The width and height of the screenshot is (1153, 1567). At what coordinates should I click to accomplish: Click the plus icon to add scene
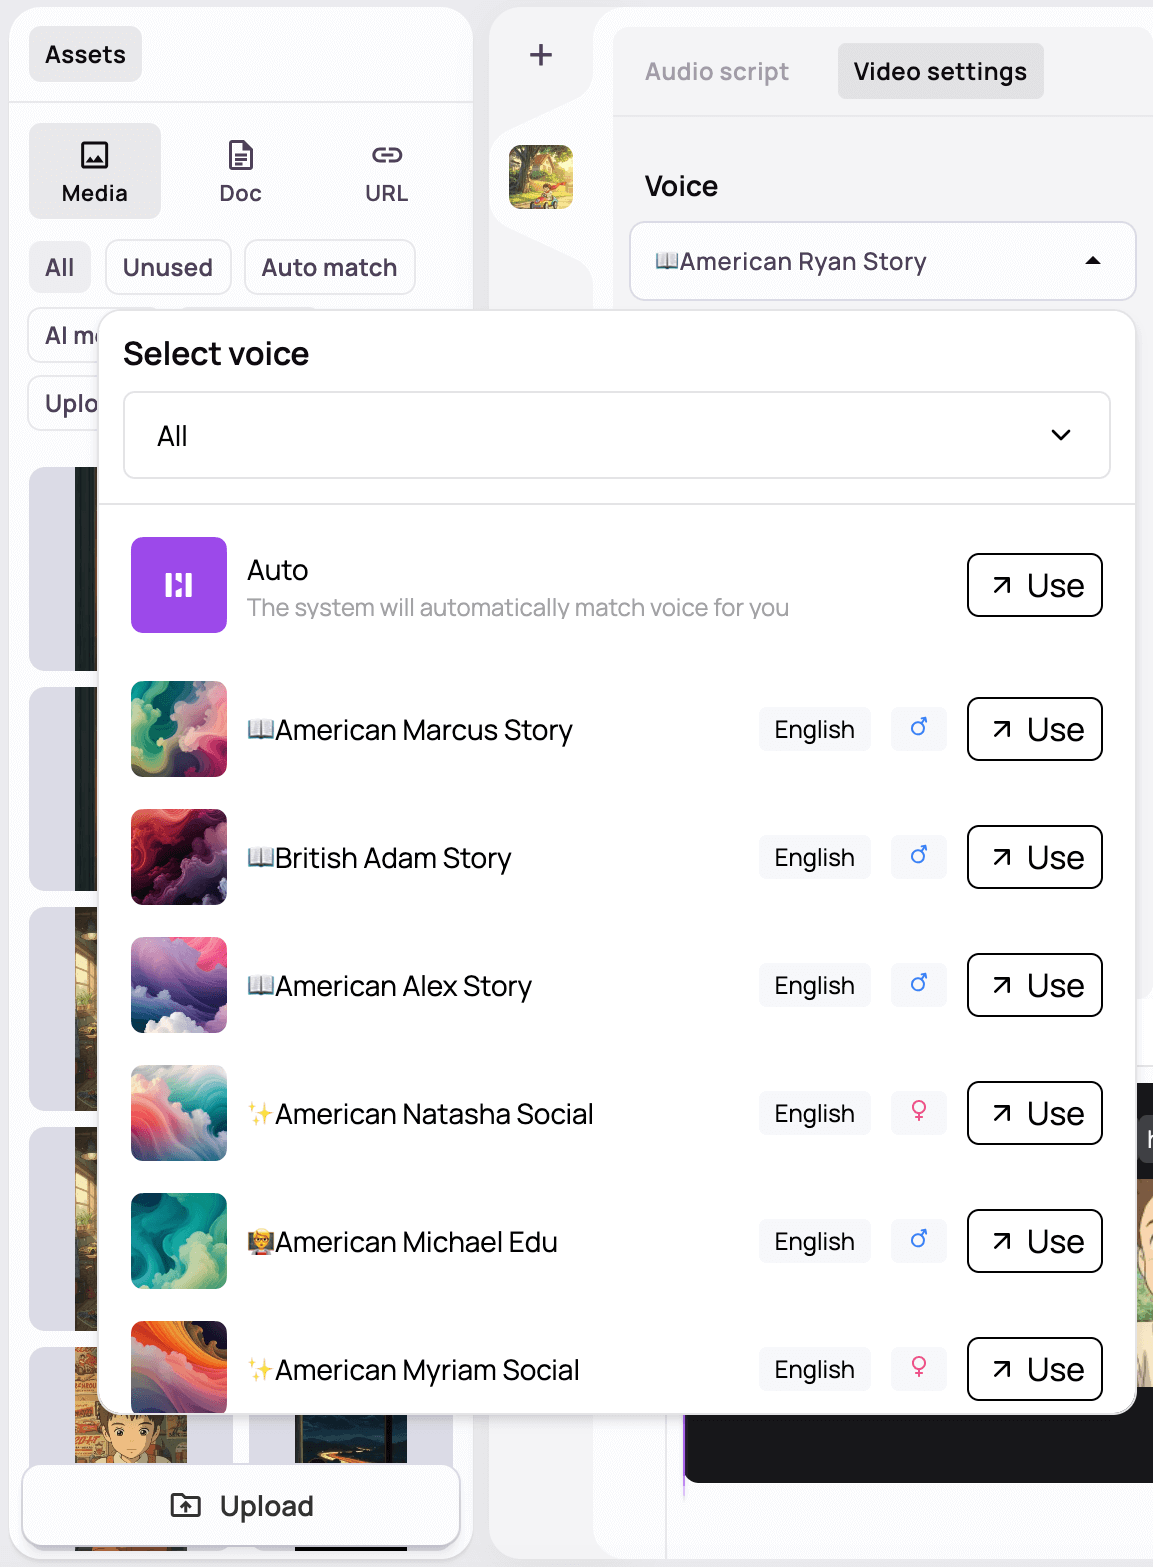pyautogui.click(x=541, y=55)
